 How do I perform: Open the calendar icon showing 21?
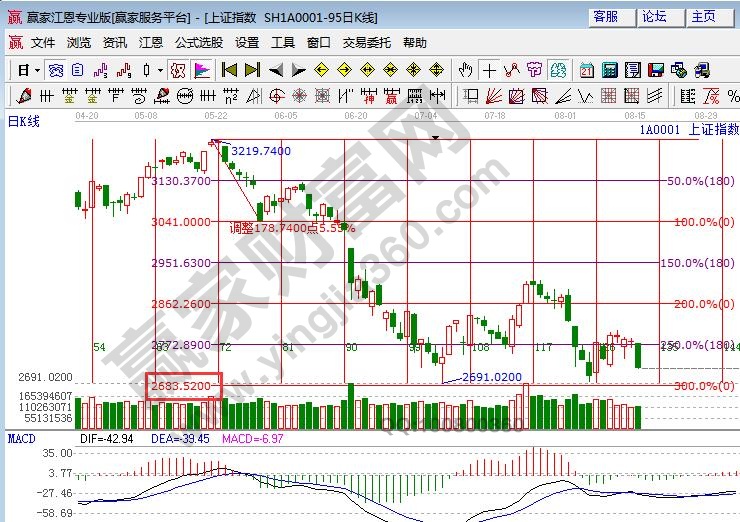tap(586, 70)
